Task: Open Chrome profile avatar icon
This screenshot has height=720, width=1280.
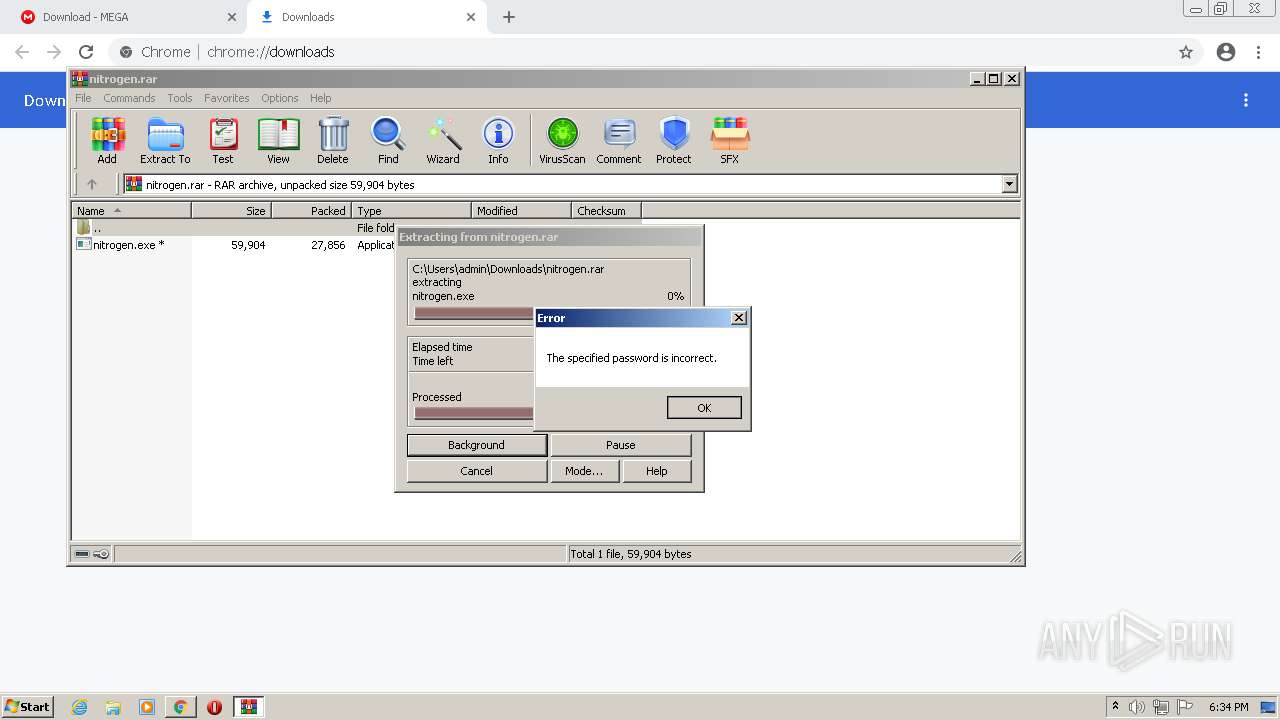Action: point(1226,52)
